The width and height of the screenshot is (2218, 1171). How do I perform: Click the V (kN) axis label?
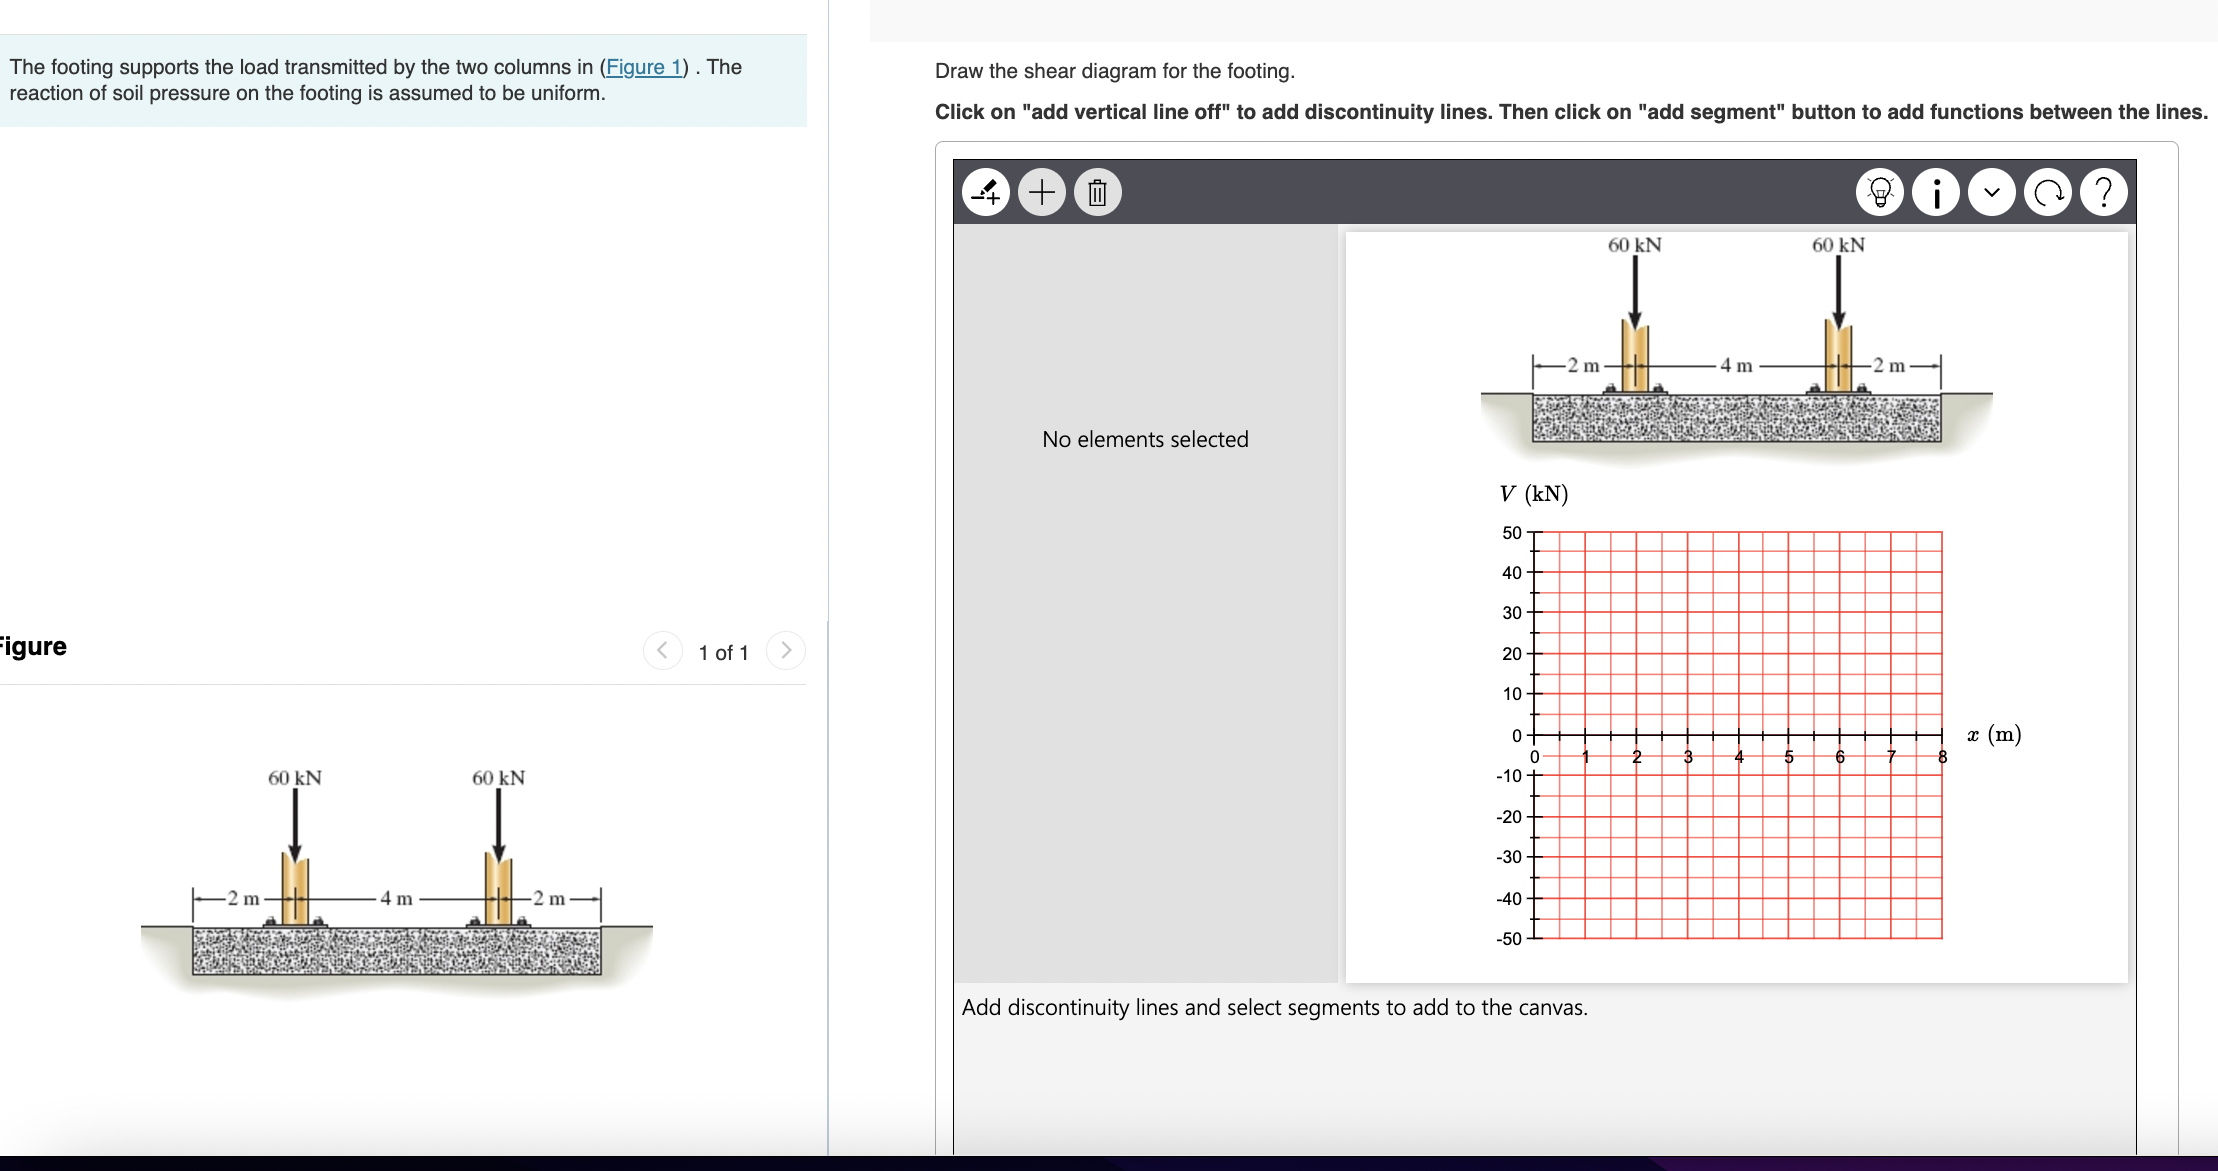[1532, 492]
